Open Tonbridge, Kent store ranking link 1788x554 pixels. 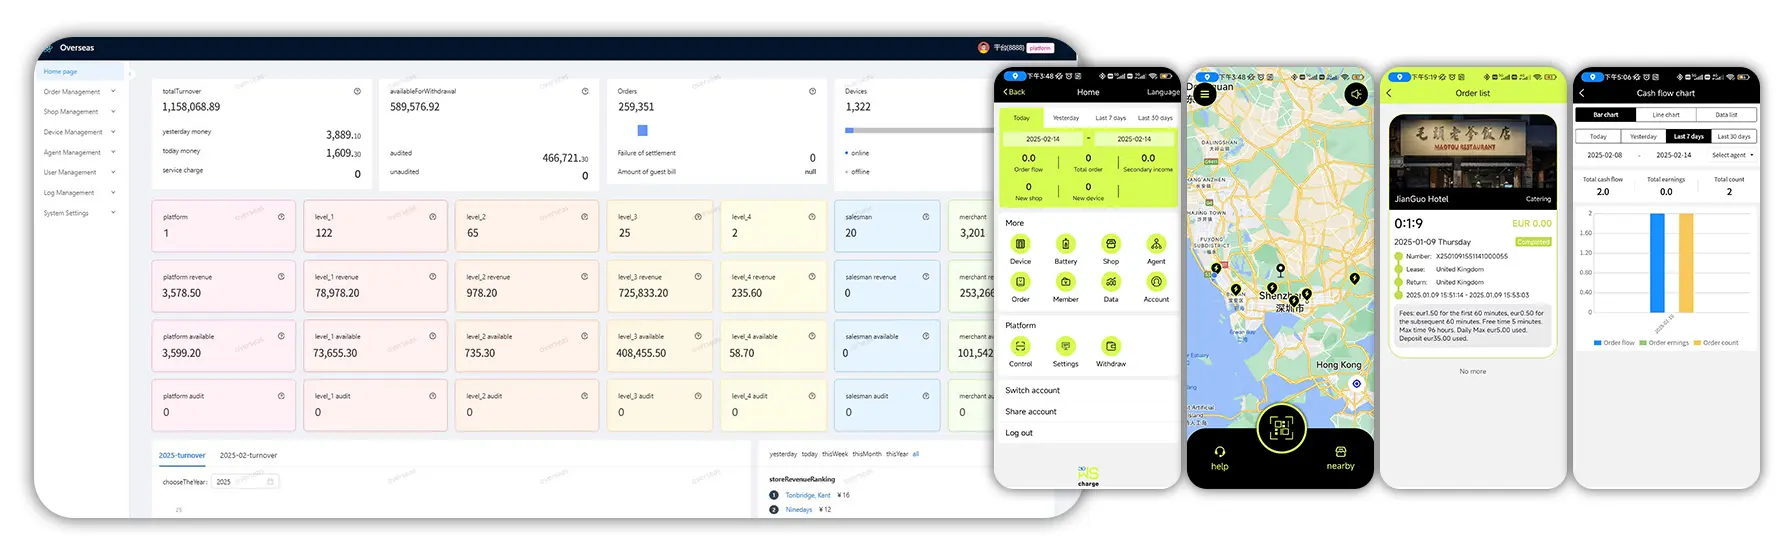(x=807, y=495)
